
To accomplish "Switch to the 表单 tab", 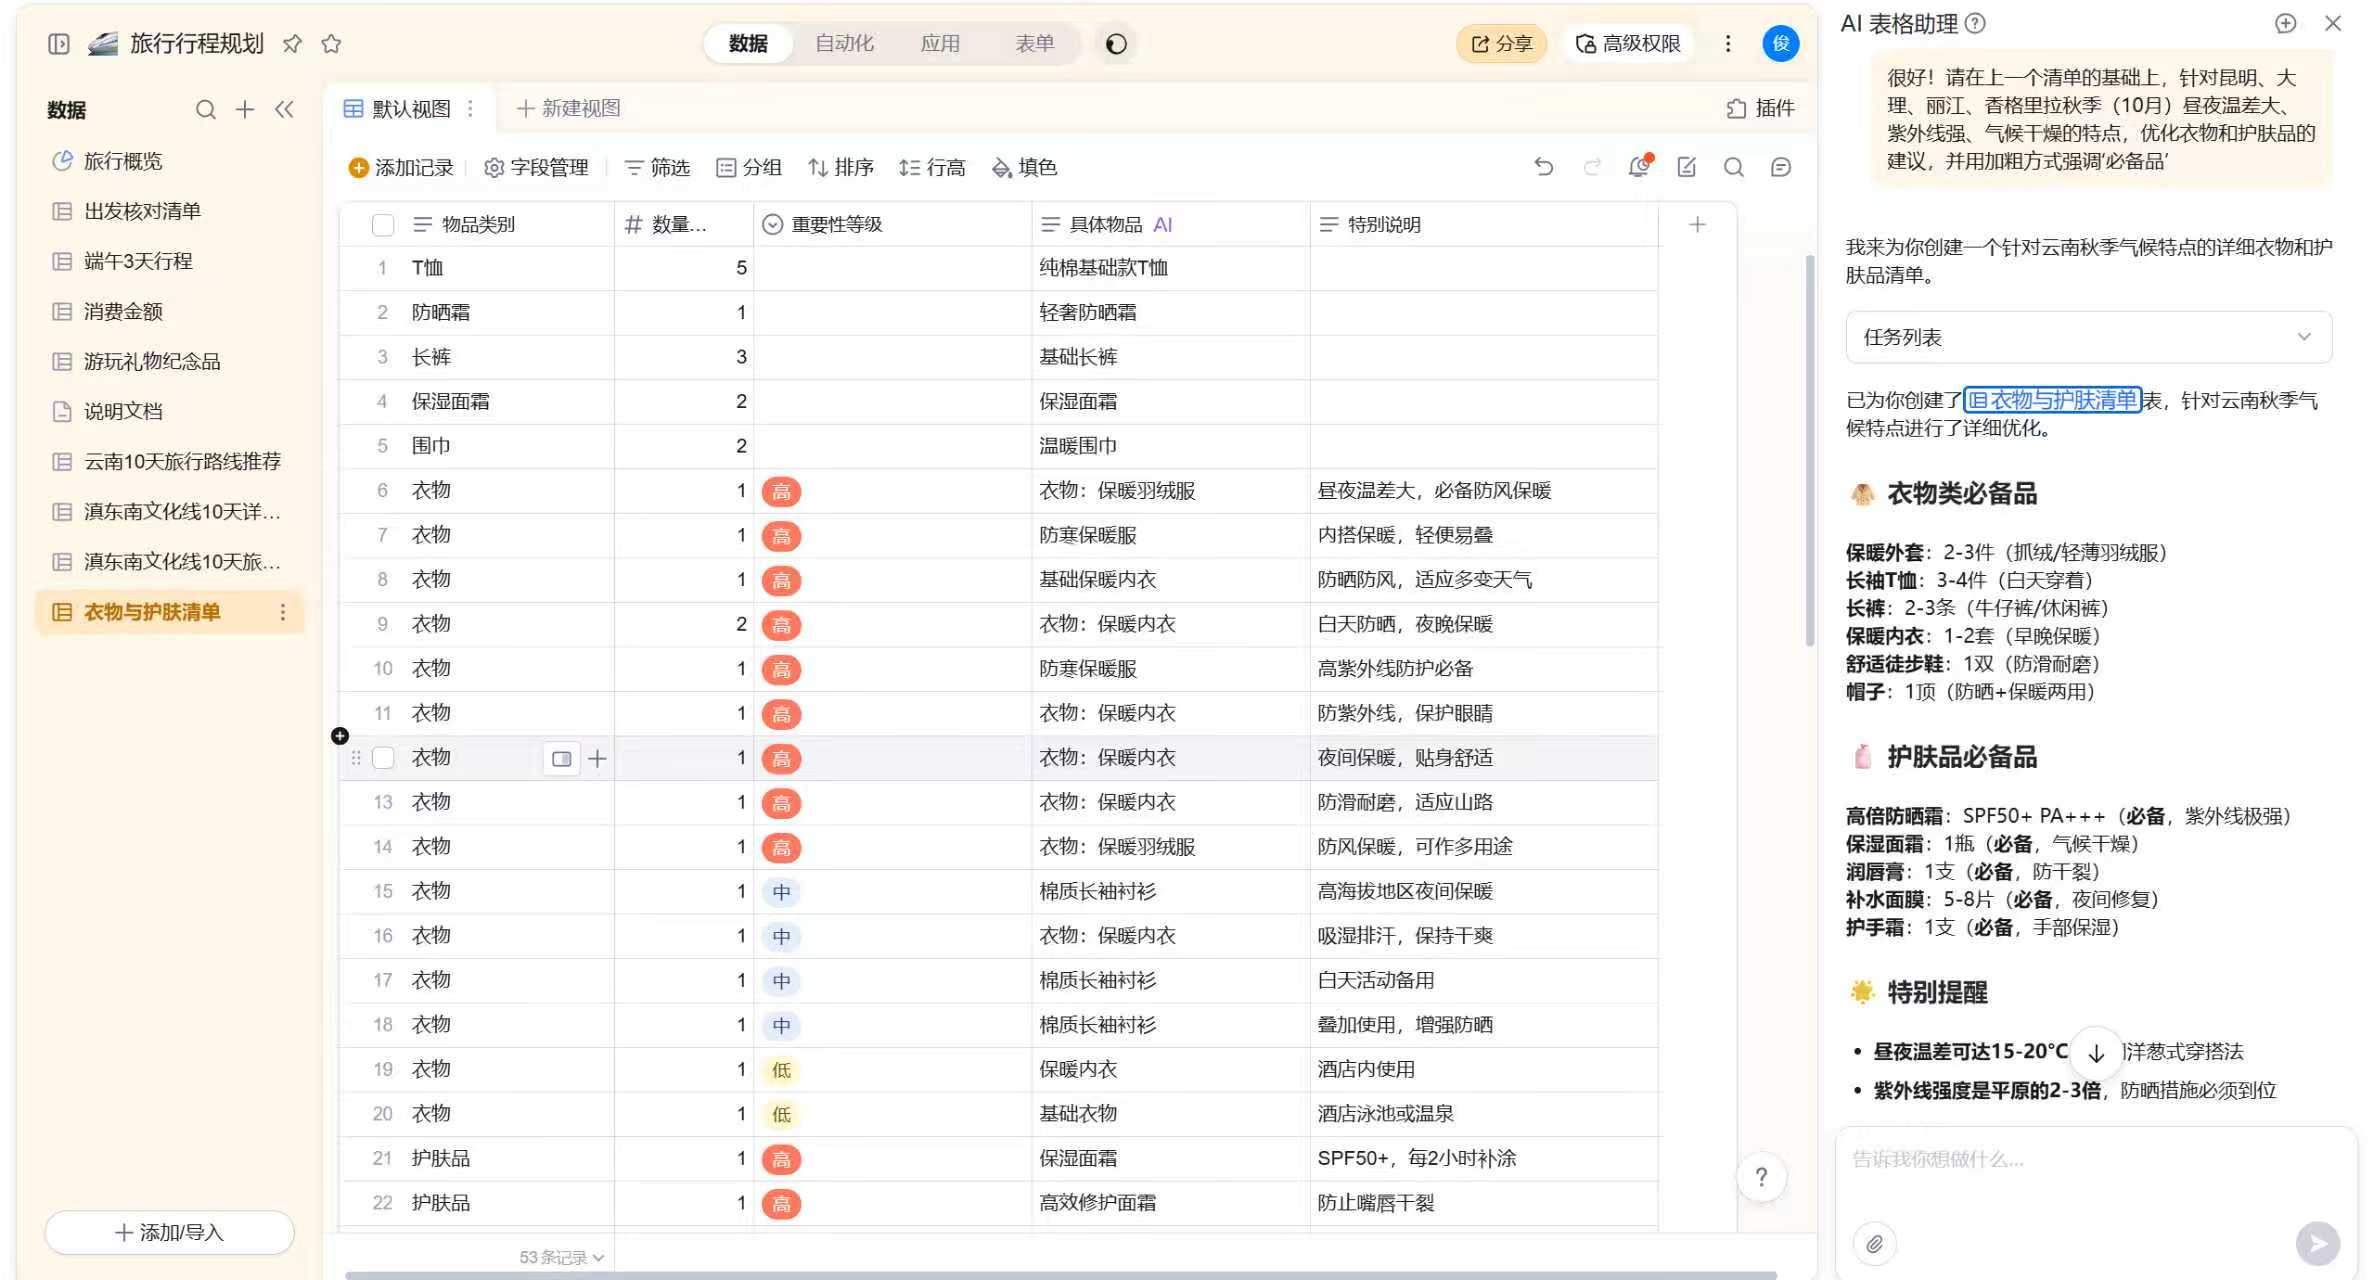I will [x=1035, y=43].
